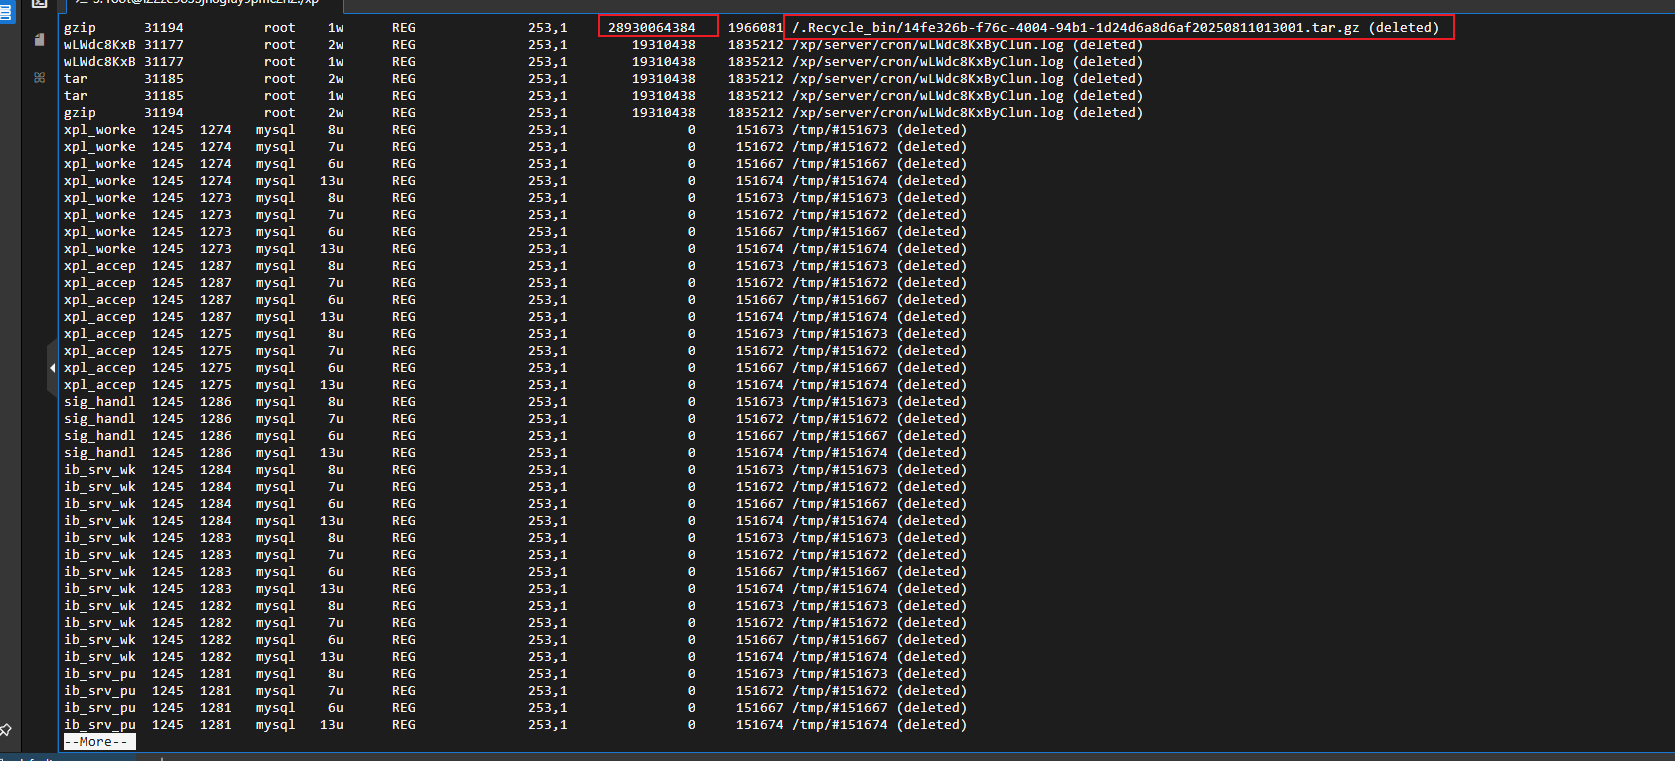Open the blue sessions list sidebar icon
The height and width of the screenshot is (761, 1675).
(7, 12)
